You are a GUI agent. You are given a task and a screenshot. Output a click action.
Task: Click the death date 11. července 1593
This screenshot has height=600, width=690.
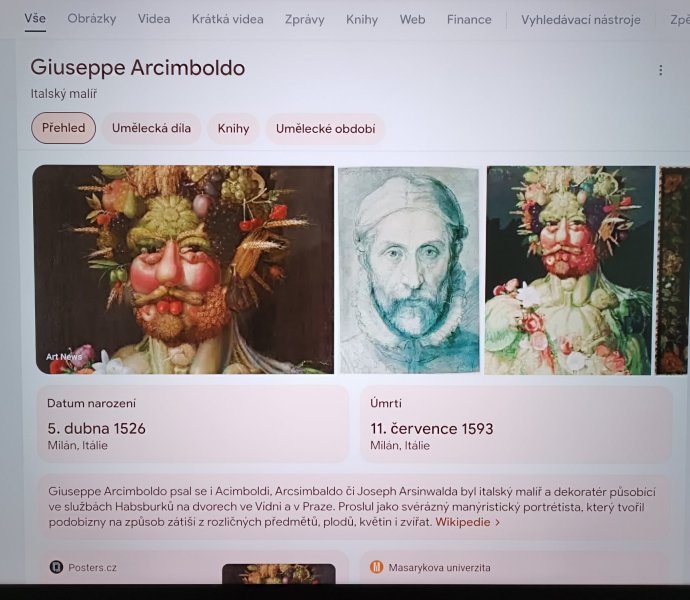tap(432, 428)
